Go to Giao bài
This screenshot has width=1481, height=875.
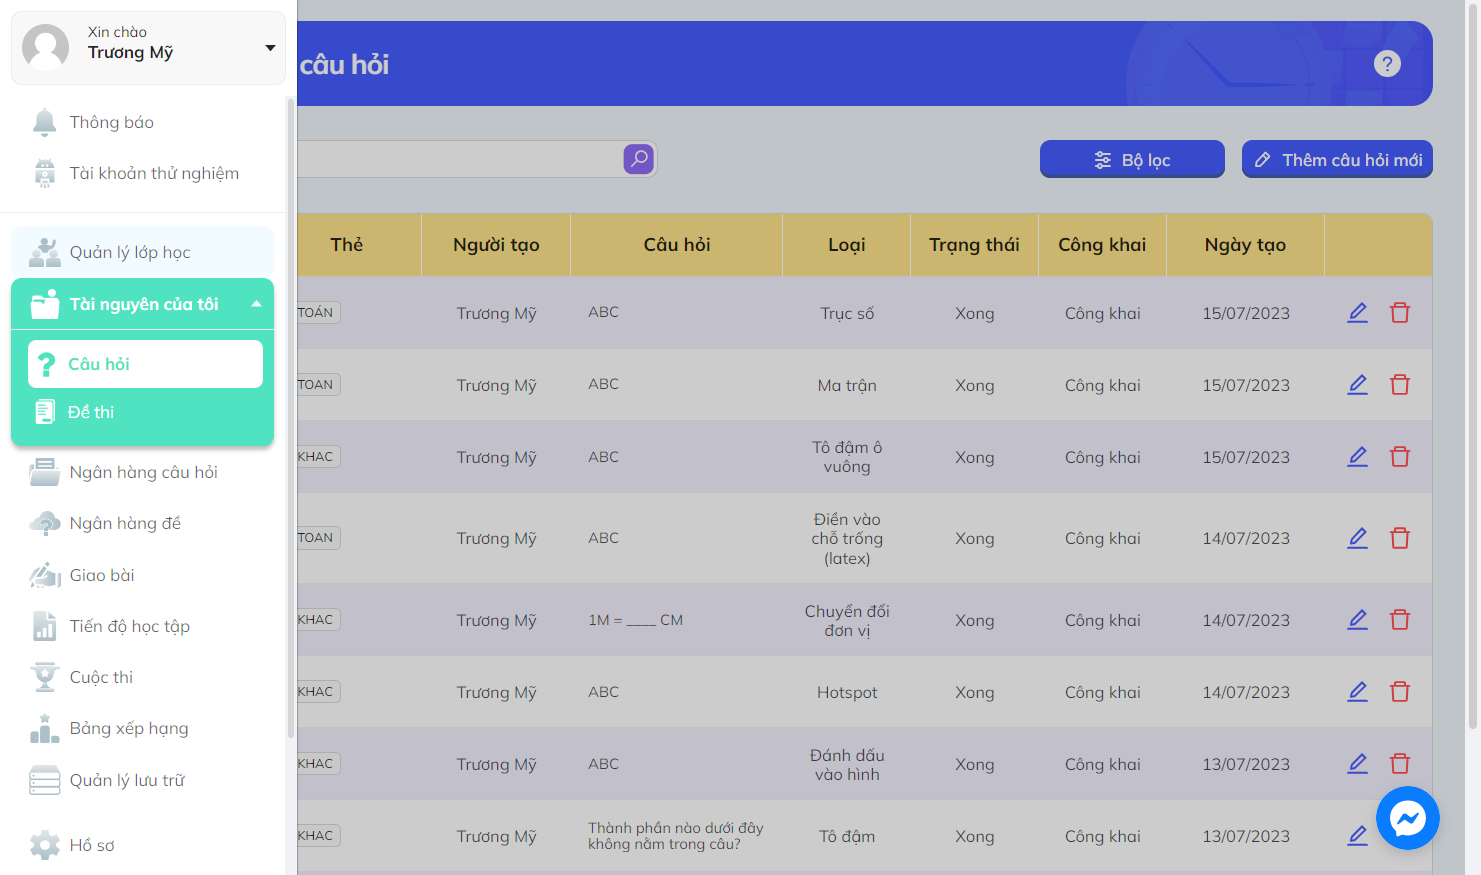(x=142, y=575)
